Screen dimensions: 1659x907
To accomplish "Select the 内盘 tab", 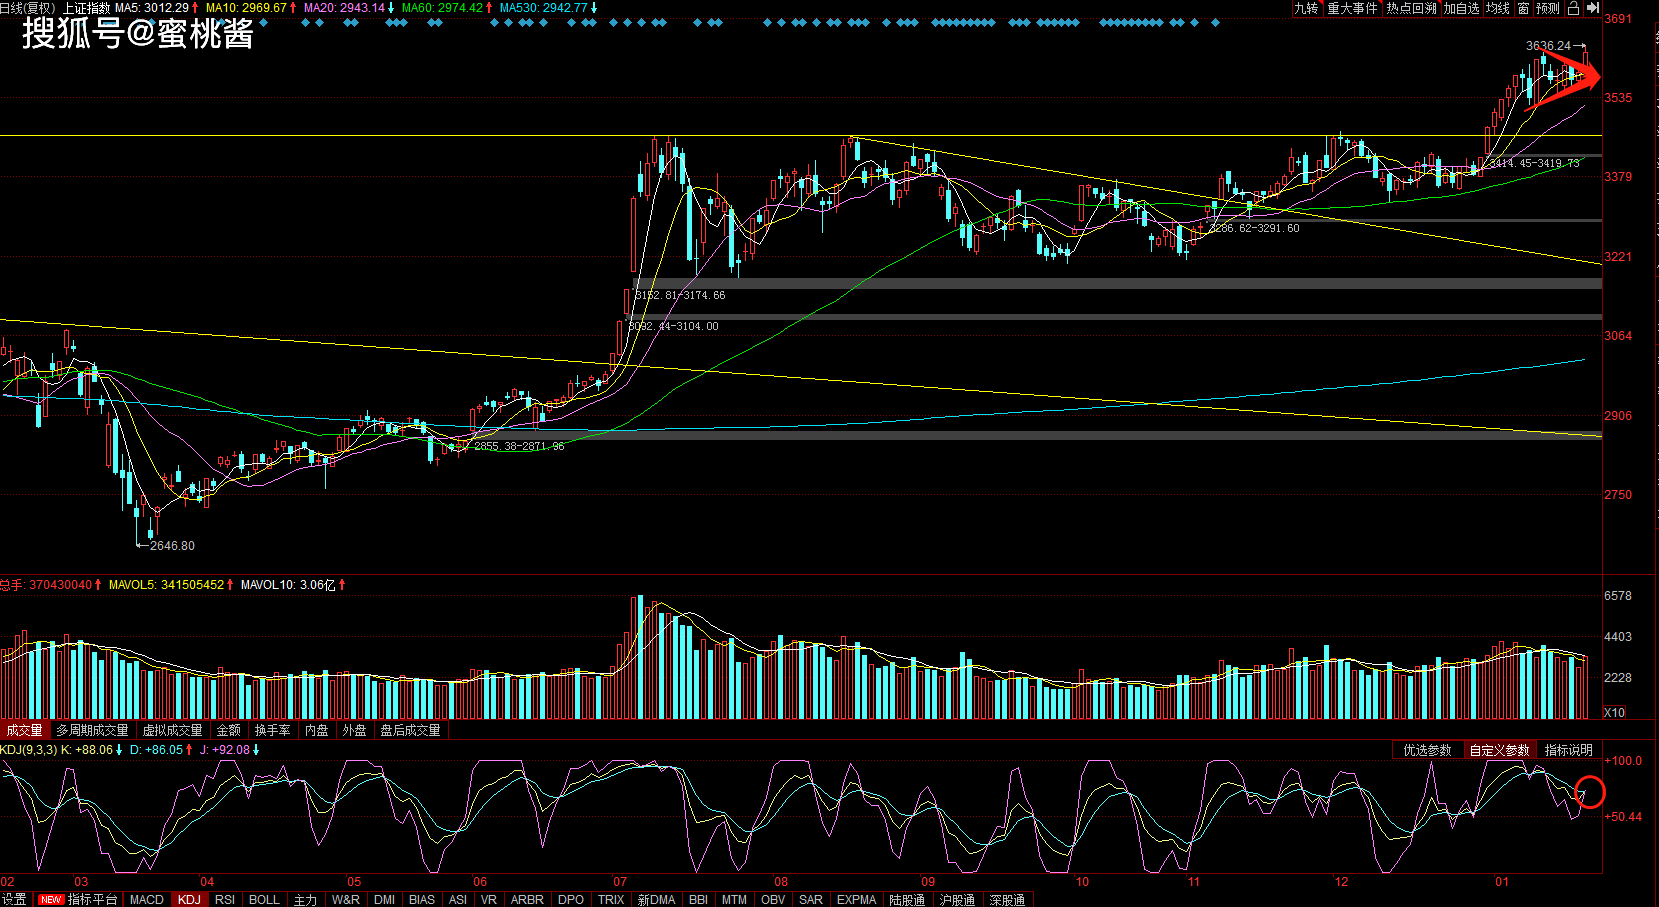I will (316, 730).
